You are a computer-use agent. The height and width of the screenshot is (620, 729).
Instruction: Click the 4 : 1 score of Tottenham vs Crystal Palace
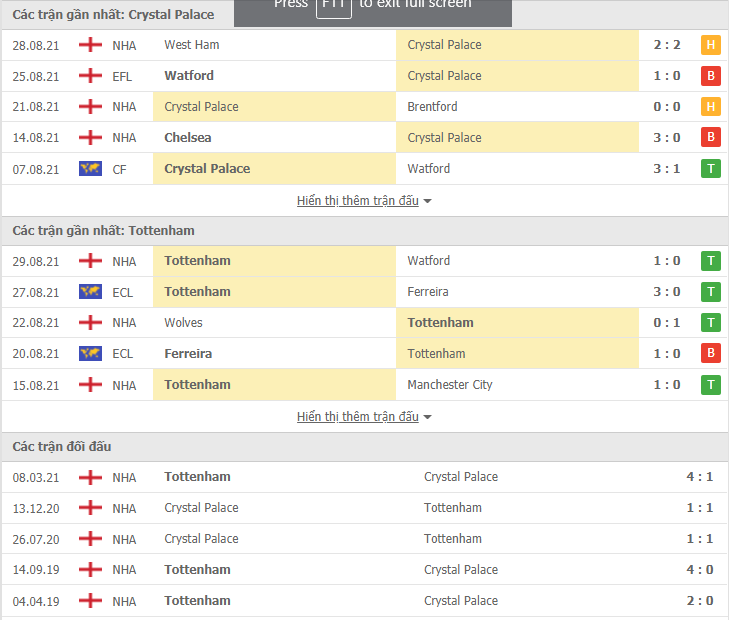click(x=699, y=477)
